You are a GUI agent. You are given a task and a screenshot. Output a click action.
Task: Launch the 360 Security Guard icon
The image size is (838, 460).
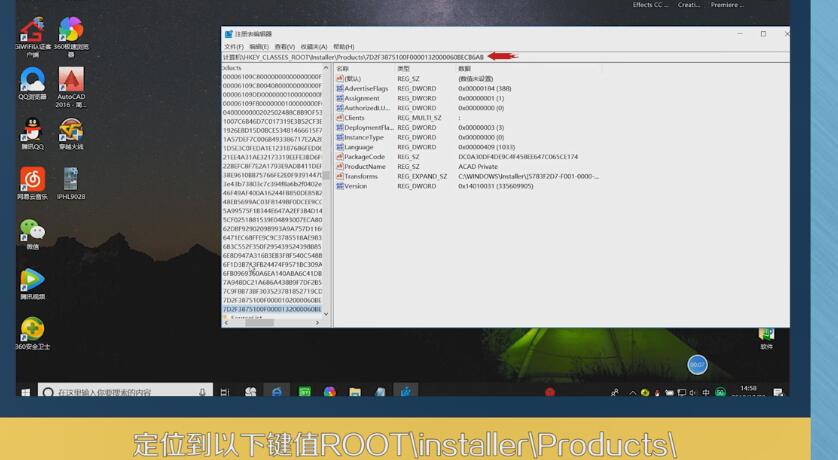pyautogui.click(x=32, y=331)
